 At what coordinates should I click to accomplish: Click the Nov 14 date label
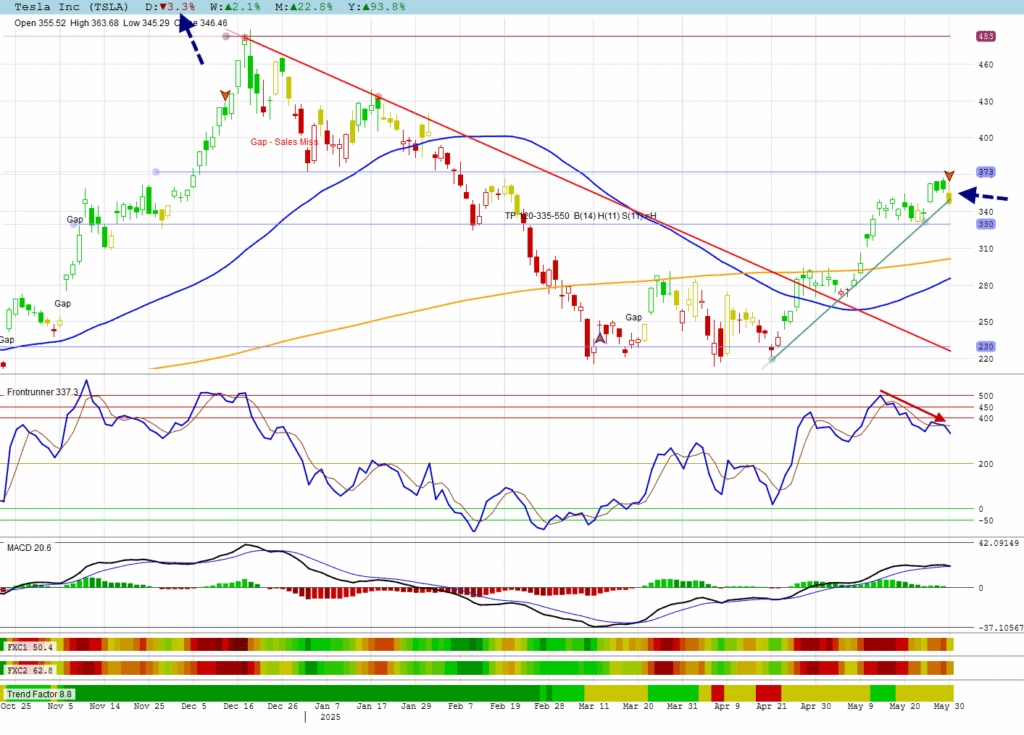coord(104,706)
